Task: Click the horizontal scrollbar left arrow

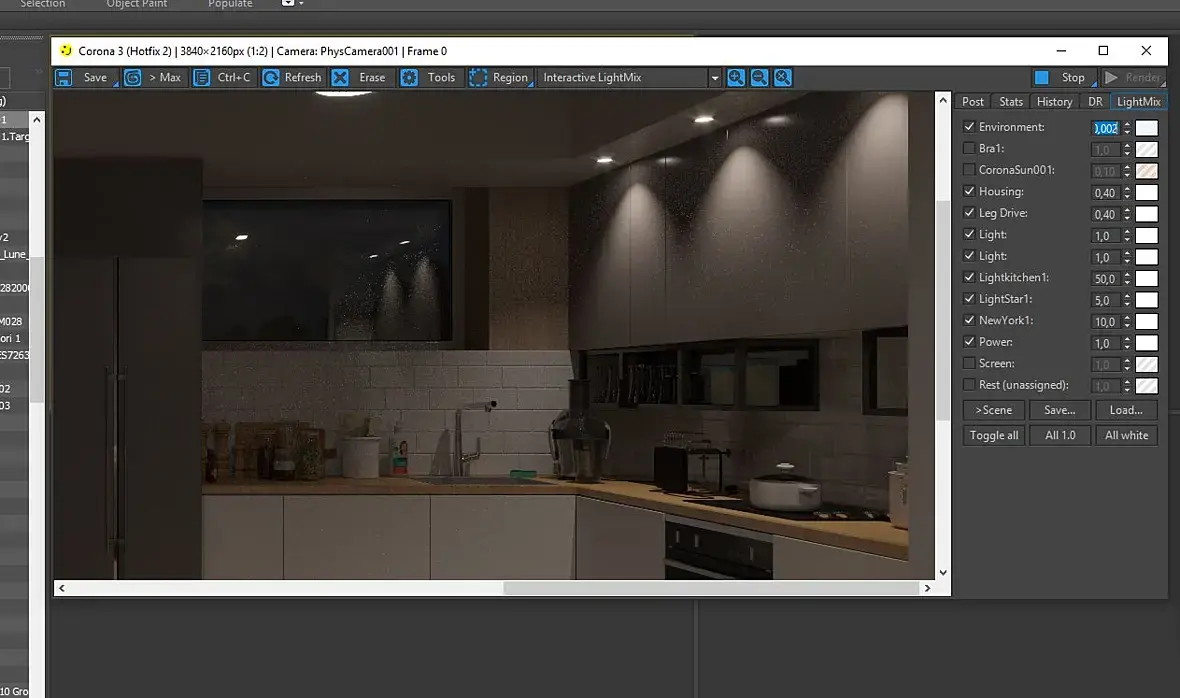Action: (62, 588)
